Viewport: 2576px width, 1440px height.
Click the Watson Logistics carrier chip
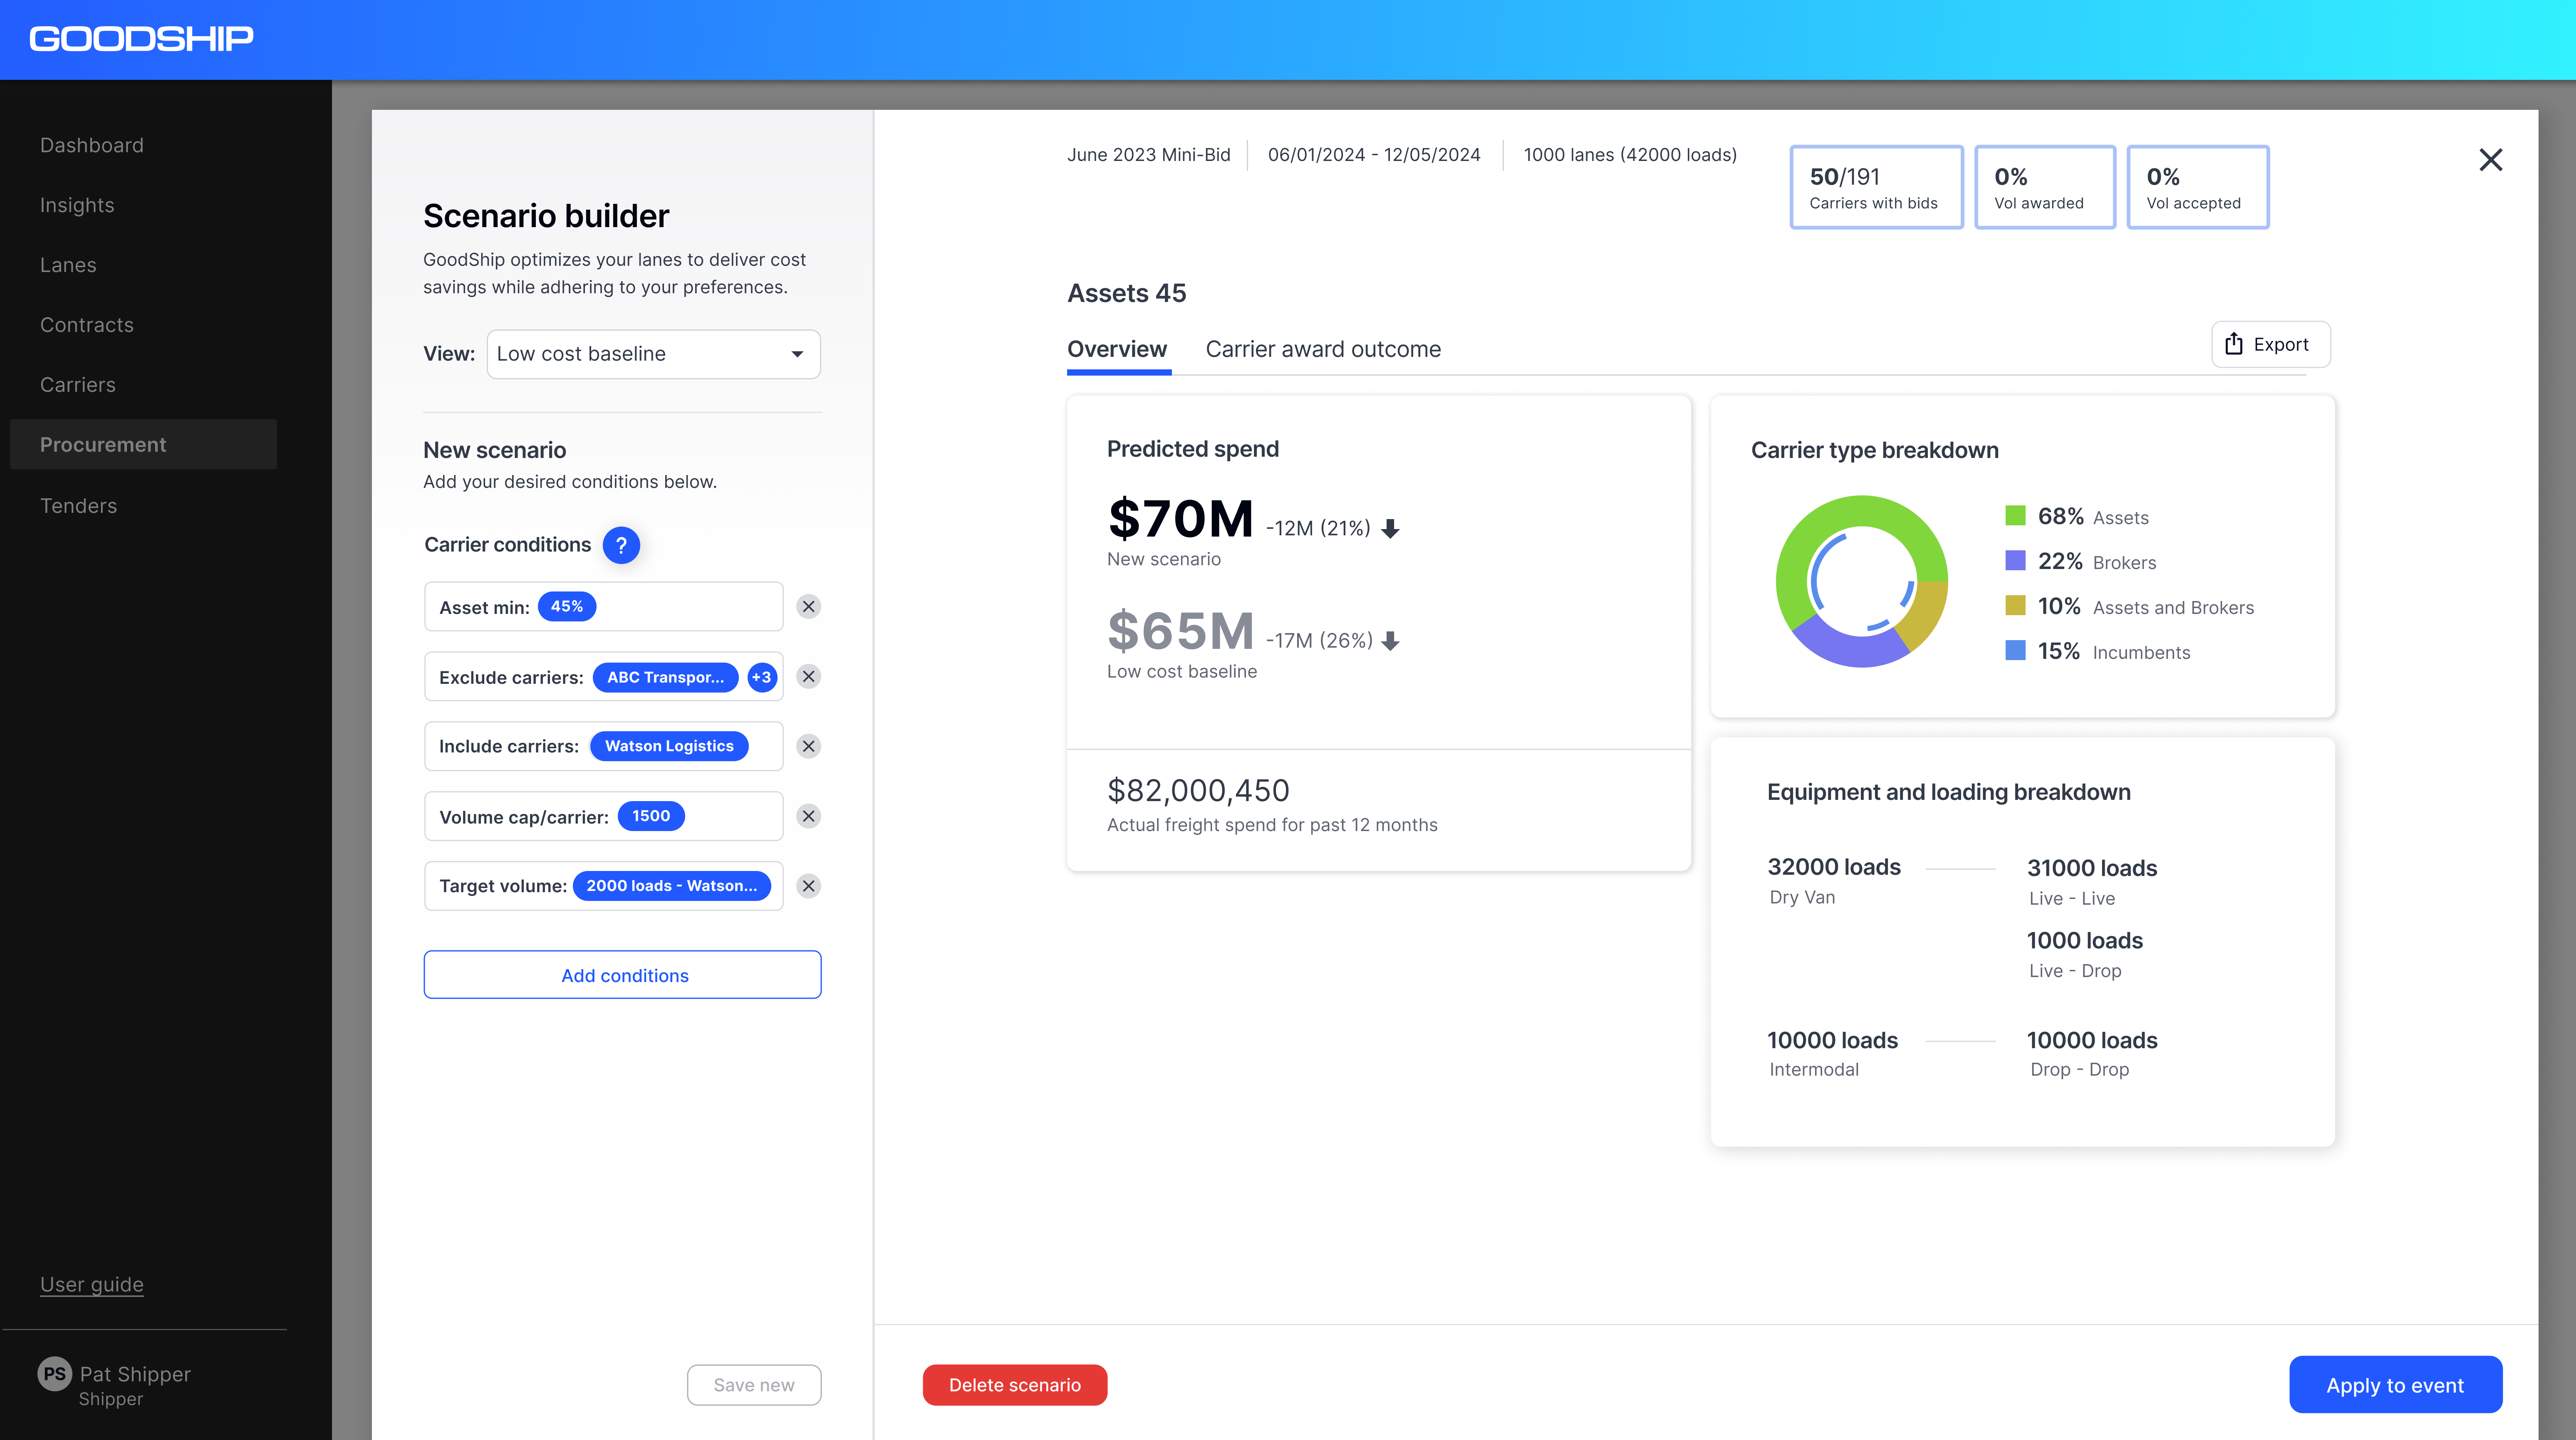coord(669,746)
